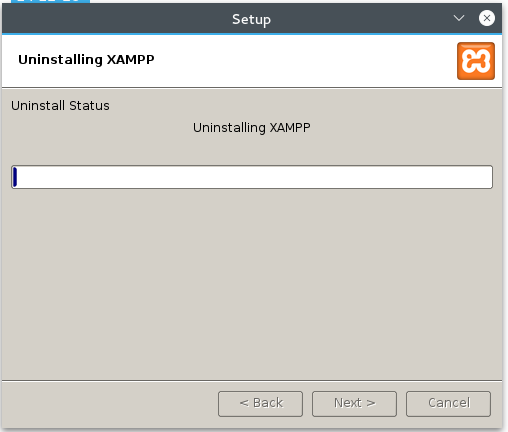Select the Setup title text

coord(251,19)
